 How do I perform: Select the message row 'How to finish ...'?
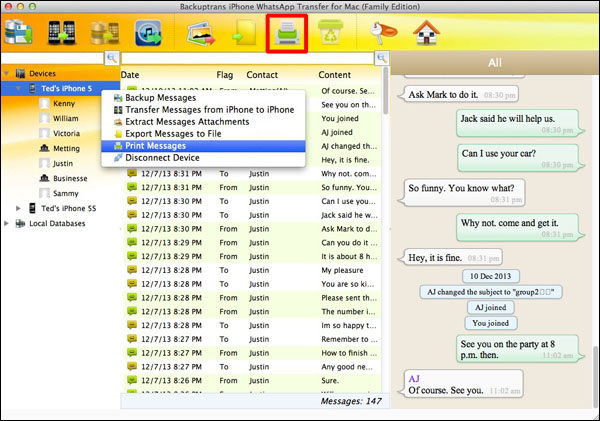(x=252, y=353)
